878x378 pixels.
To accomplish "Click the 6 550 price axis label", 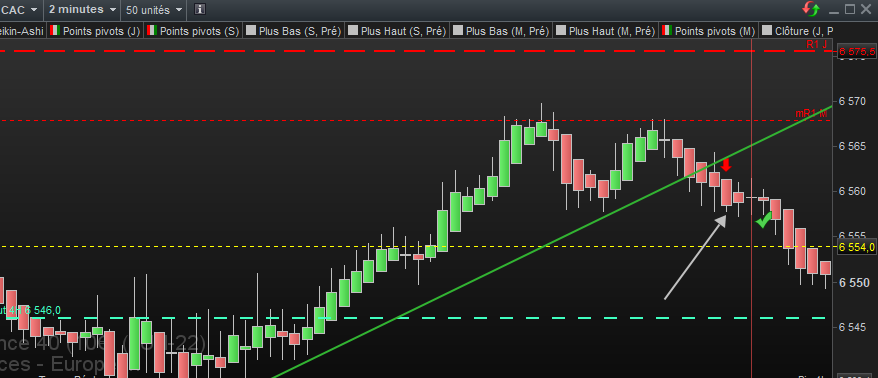I will pyautogui.click(x=853, y=283).
